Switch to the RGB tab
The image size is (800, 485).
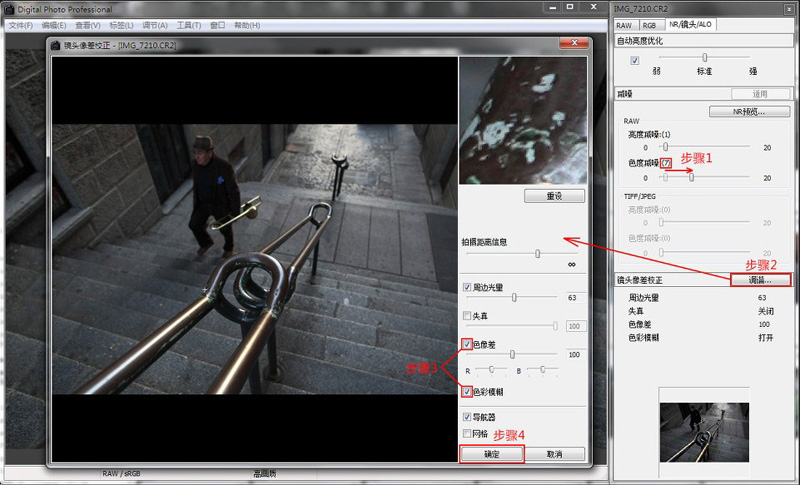pos(649,25)
